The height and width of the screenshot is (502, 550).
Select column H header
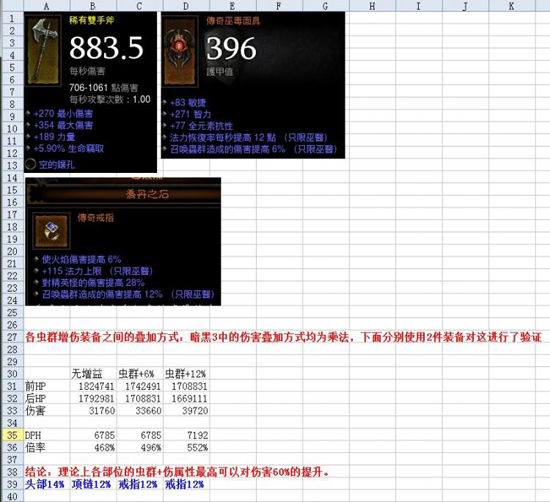point(372,6)
